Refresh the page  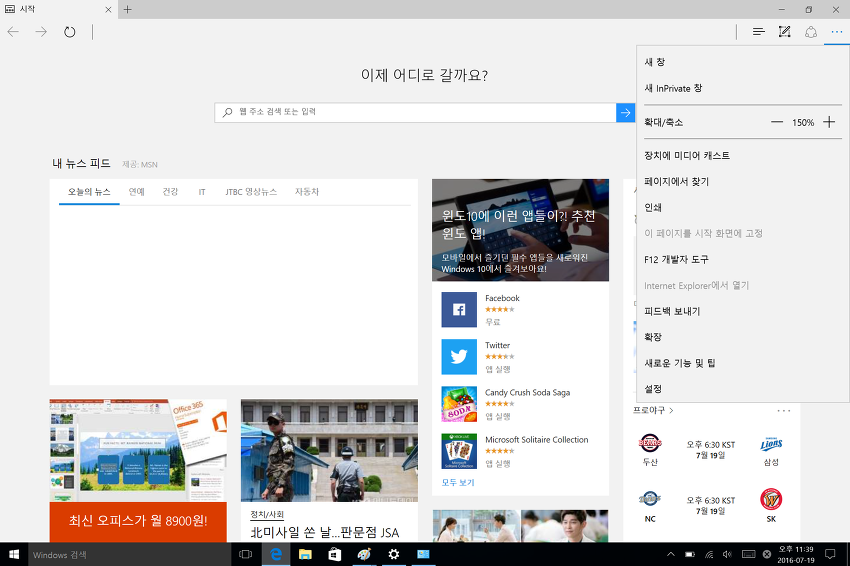click(x=69, y=32)
